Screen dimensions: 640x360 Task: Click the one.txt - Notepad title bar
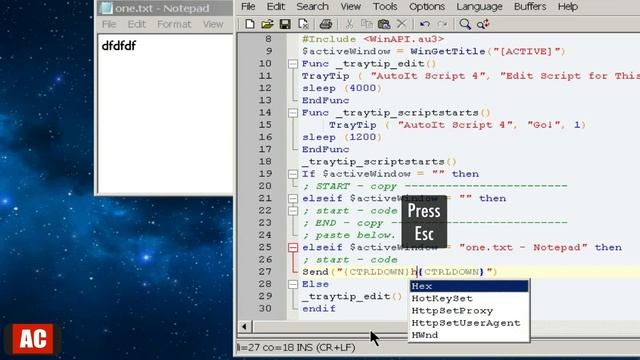pyautogui.click(x=165, y=8)
